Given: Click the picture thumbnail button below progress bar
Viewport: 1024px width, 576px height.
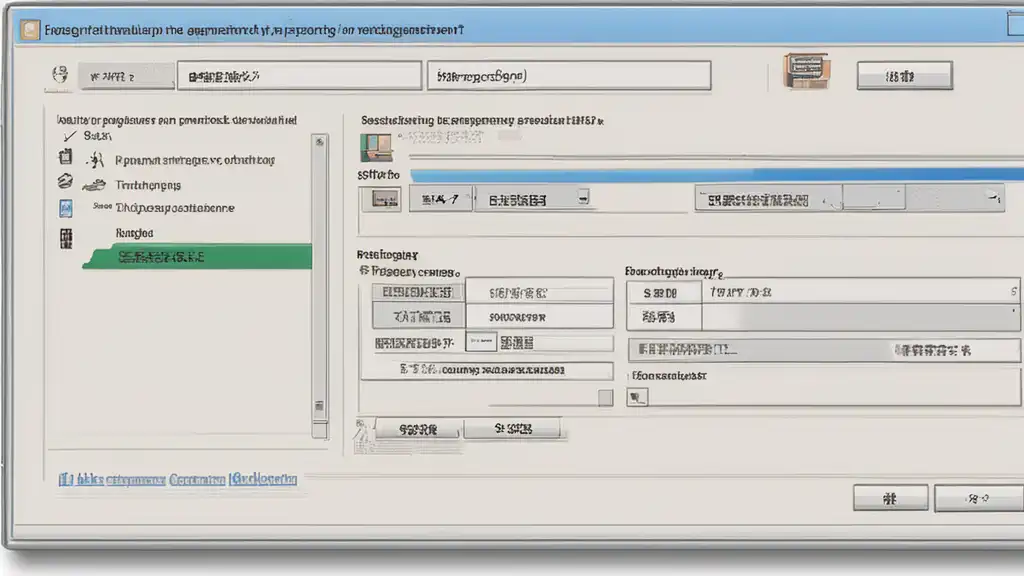Looking at the screenshot, I should pos(381,199).
